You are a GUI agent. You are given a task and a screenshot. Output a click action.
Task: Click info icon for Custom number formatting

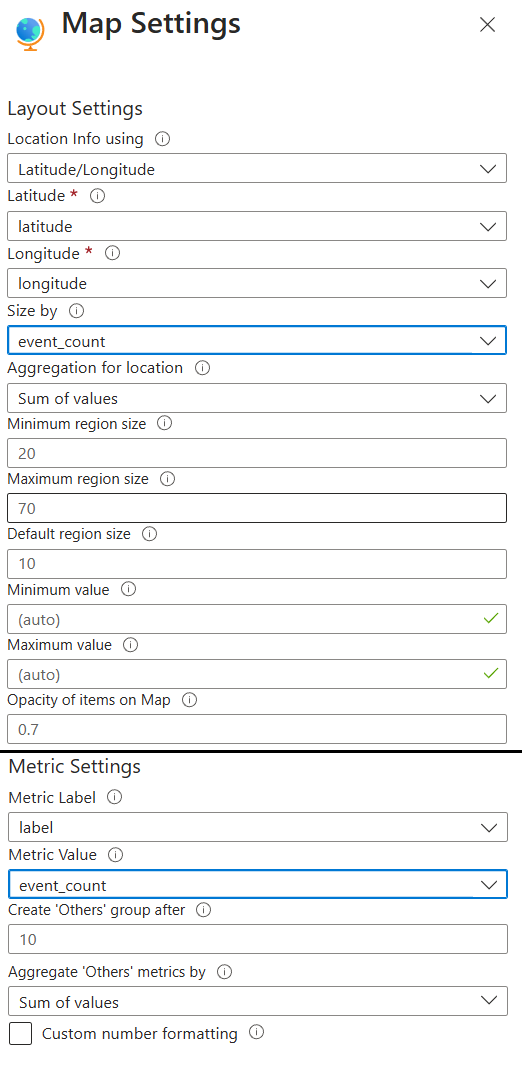(256, 1033)
